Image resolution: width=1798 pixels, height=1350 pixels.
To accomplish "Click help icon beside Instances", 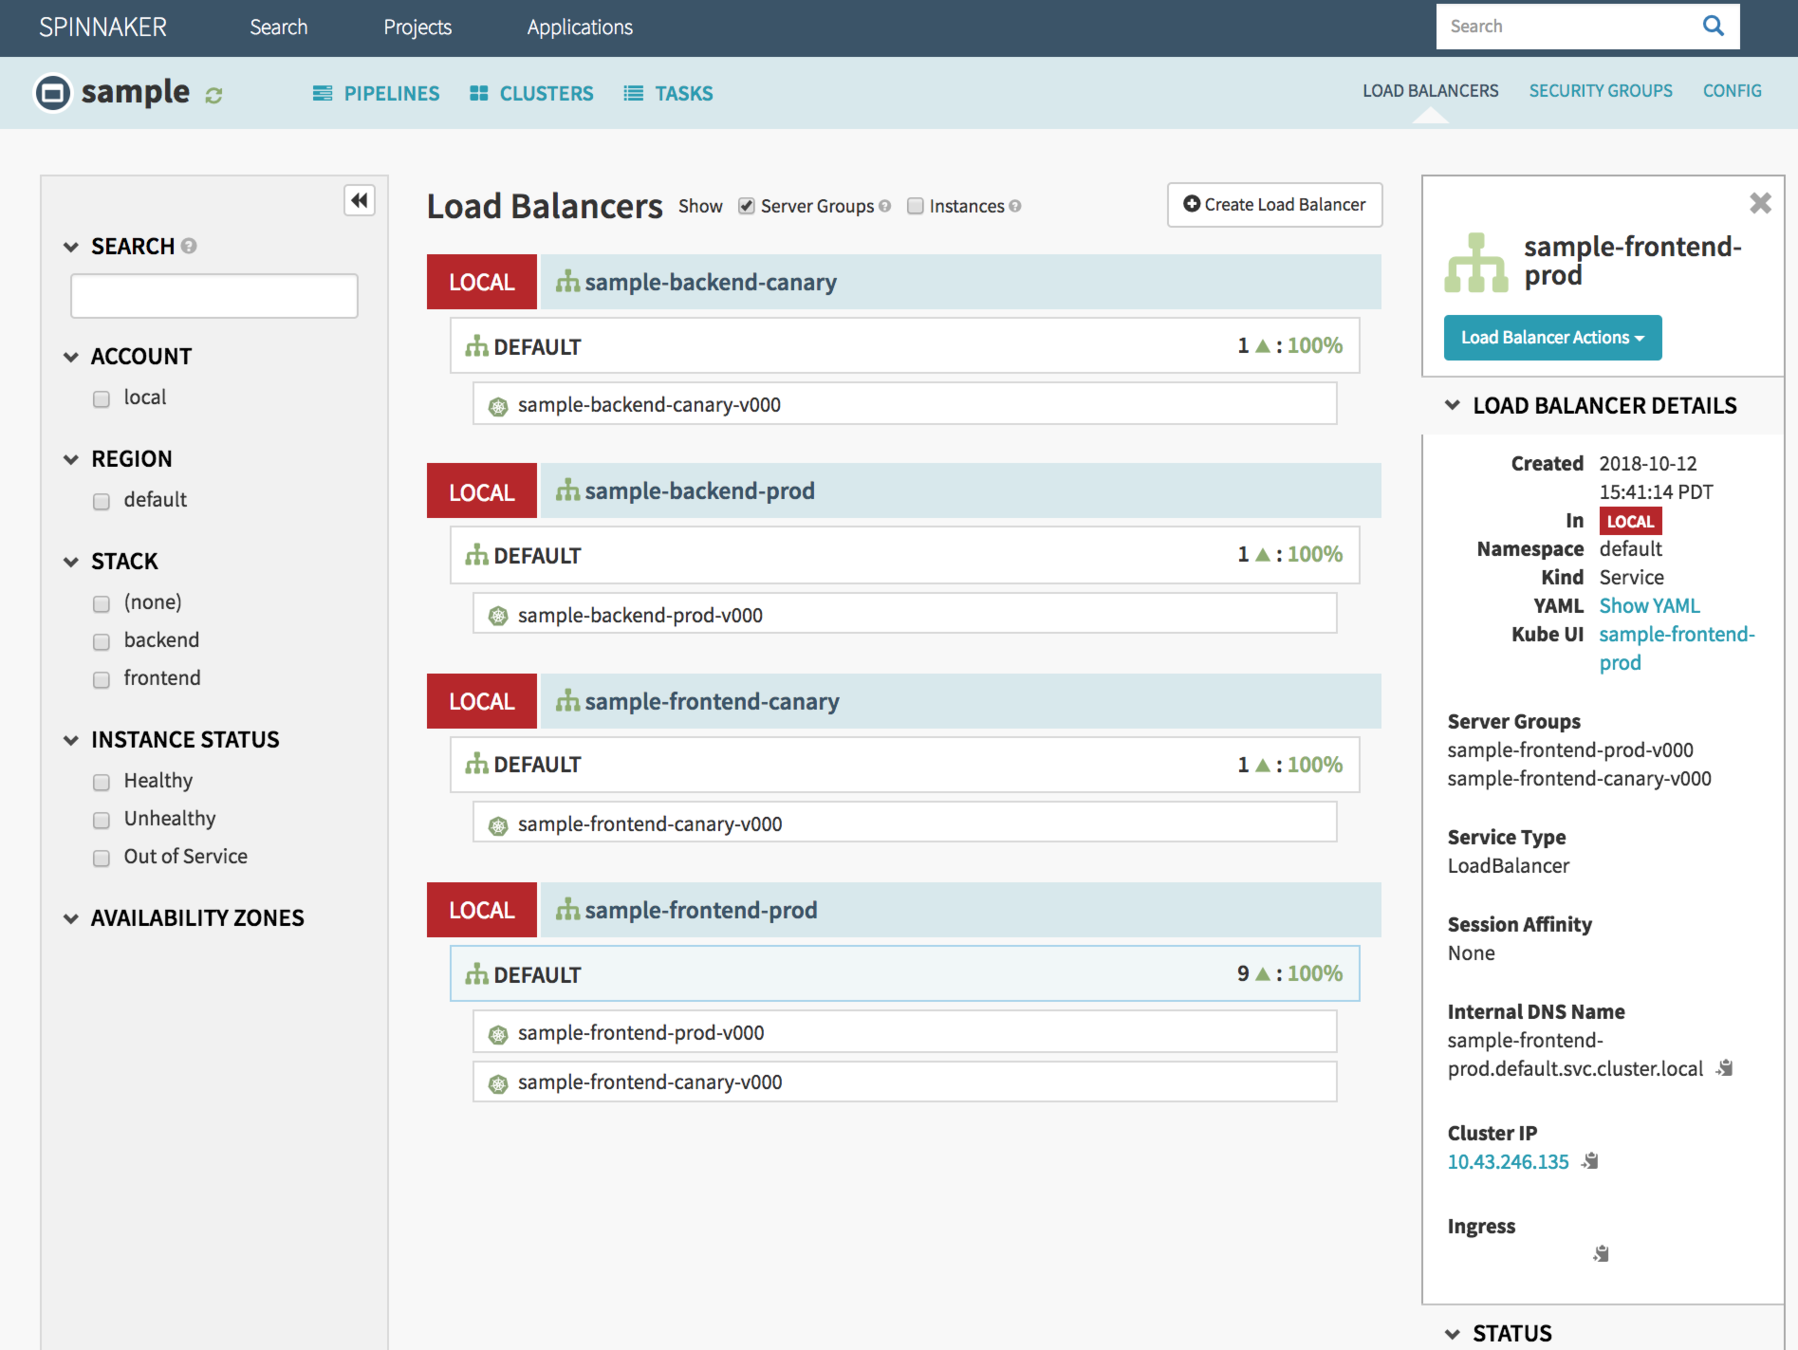I will [1015, 206].
